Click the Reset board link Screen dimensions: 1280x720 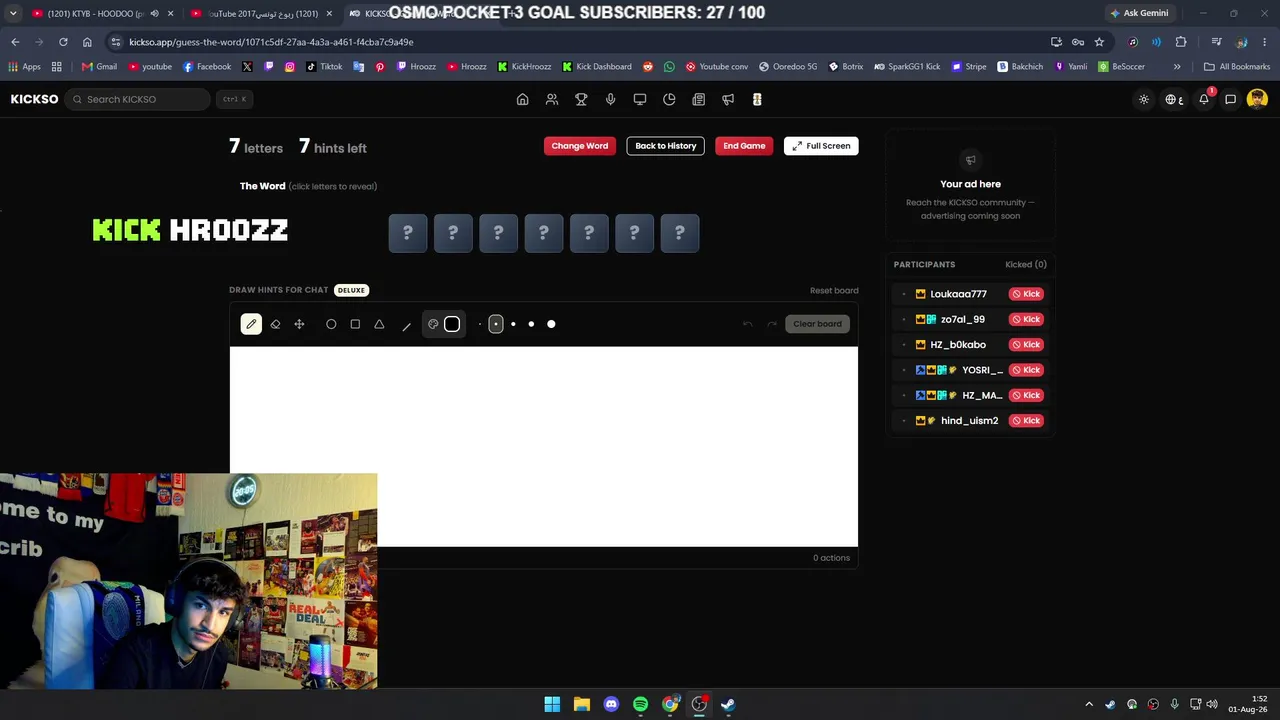pos(834,290)
